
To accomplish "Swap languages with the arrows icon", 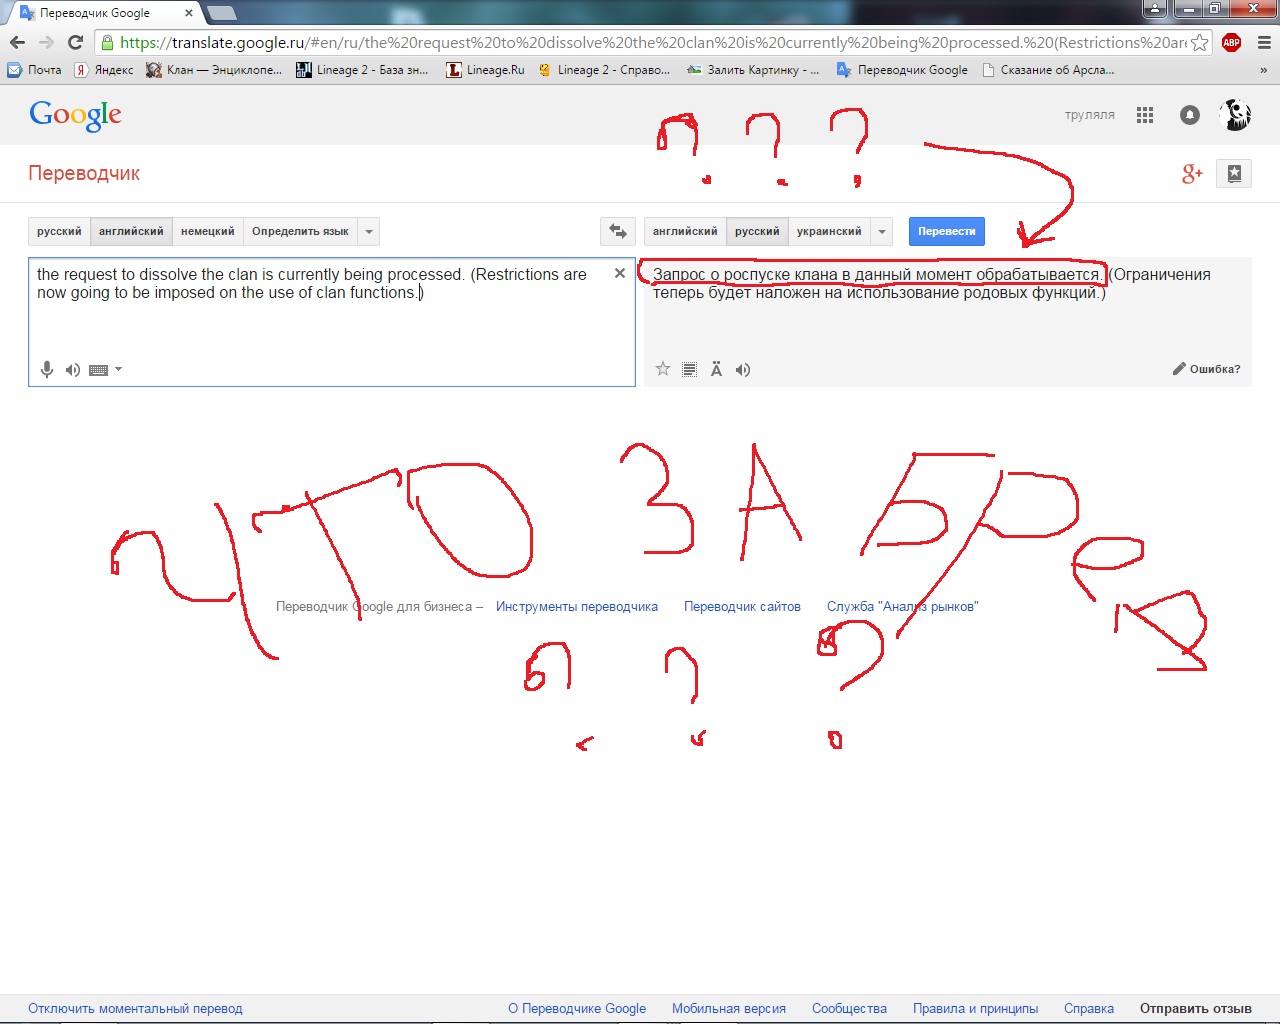I will pos(618,231).
